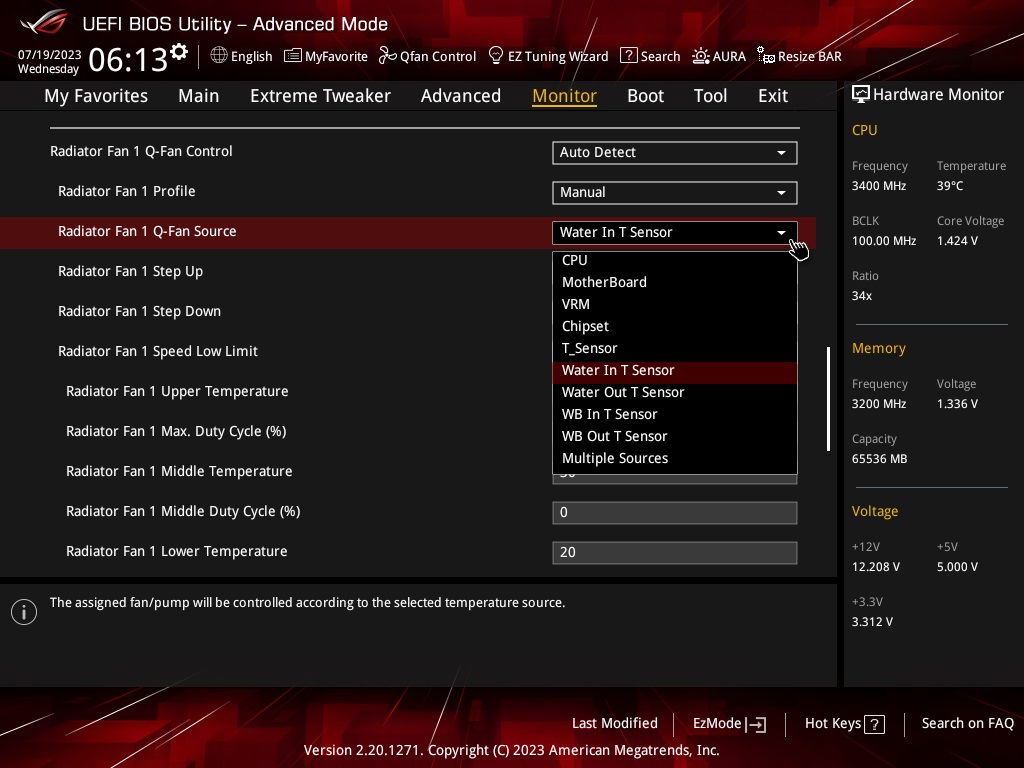This screenshot has height=768, width=1024.
Task: Select VRM in source list
Action: point(675,304)
